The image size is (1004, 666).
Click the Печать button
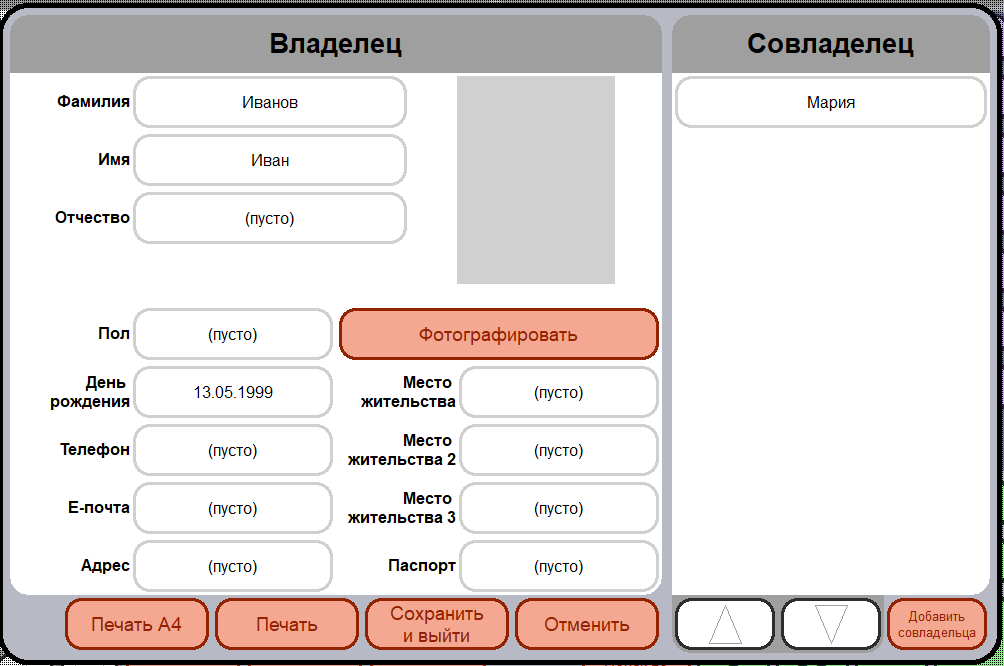286,624
